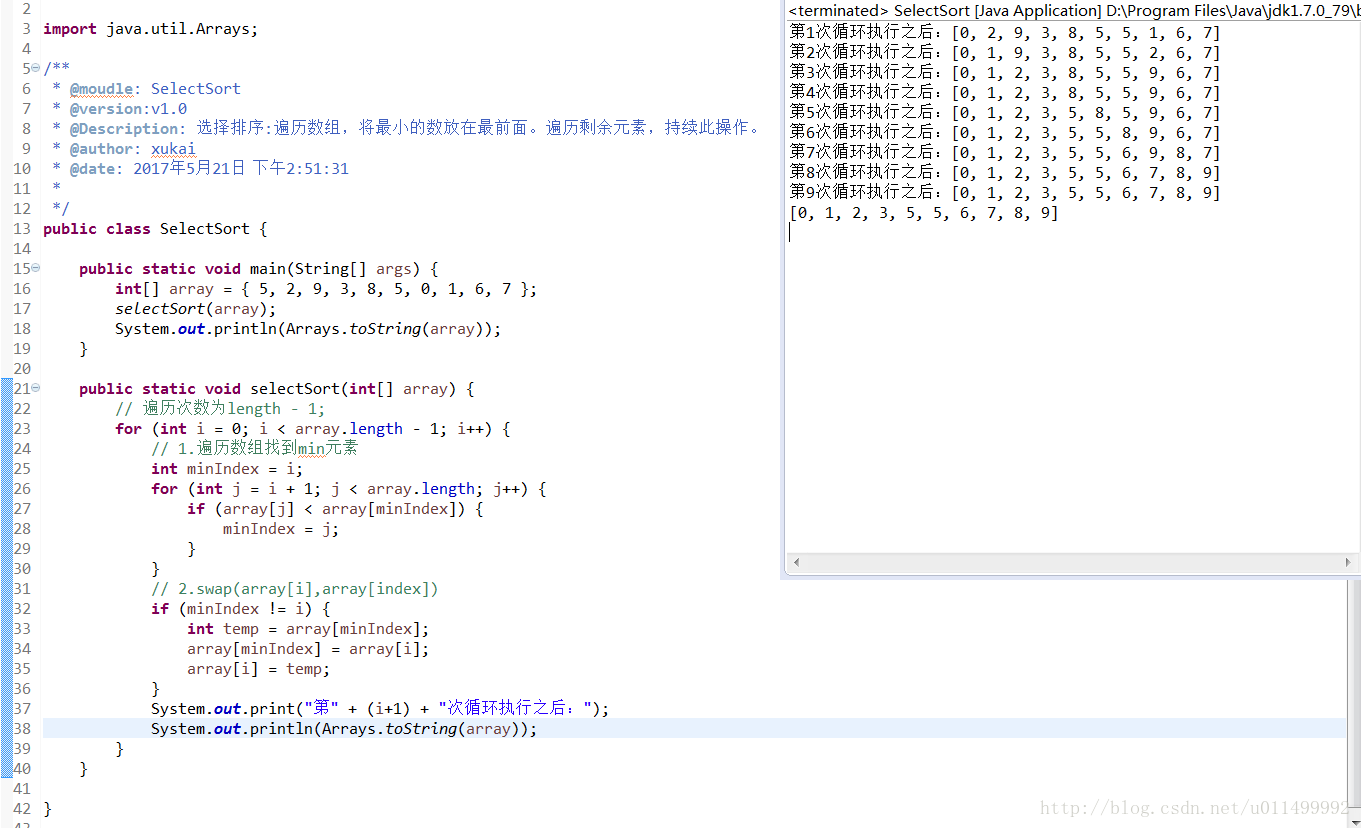Viewport: 1361px width, 828px height.
Task: Click console output line '第1次循环执行之后'
Action: tap(1005, 32)
